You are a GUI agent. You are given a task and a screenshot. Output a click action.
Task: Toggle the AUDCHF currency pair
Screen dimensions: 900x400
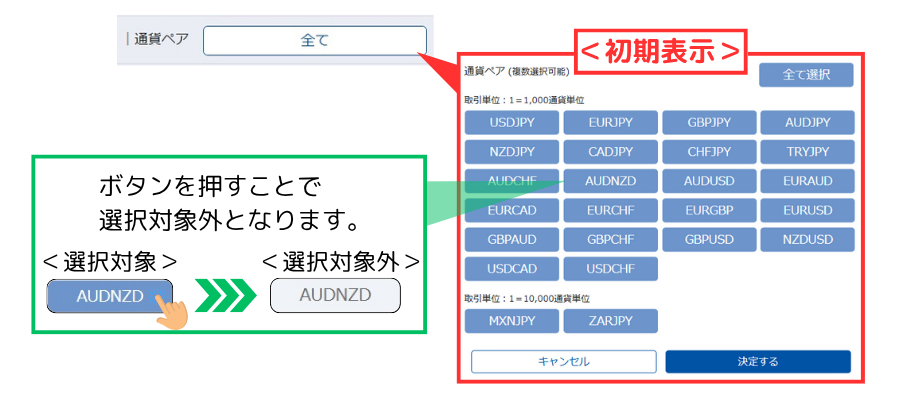click(512, 181)
